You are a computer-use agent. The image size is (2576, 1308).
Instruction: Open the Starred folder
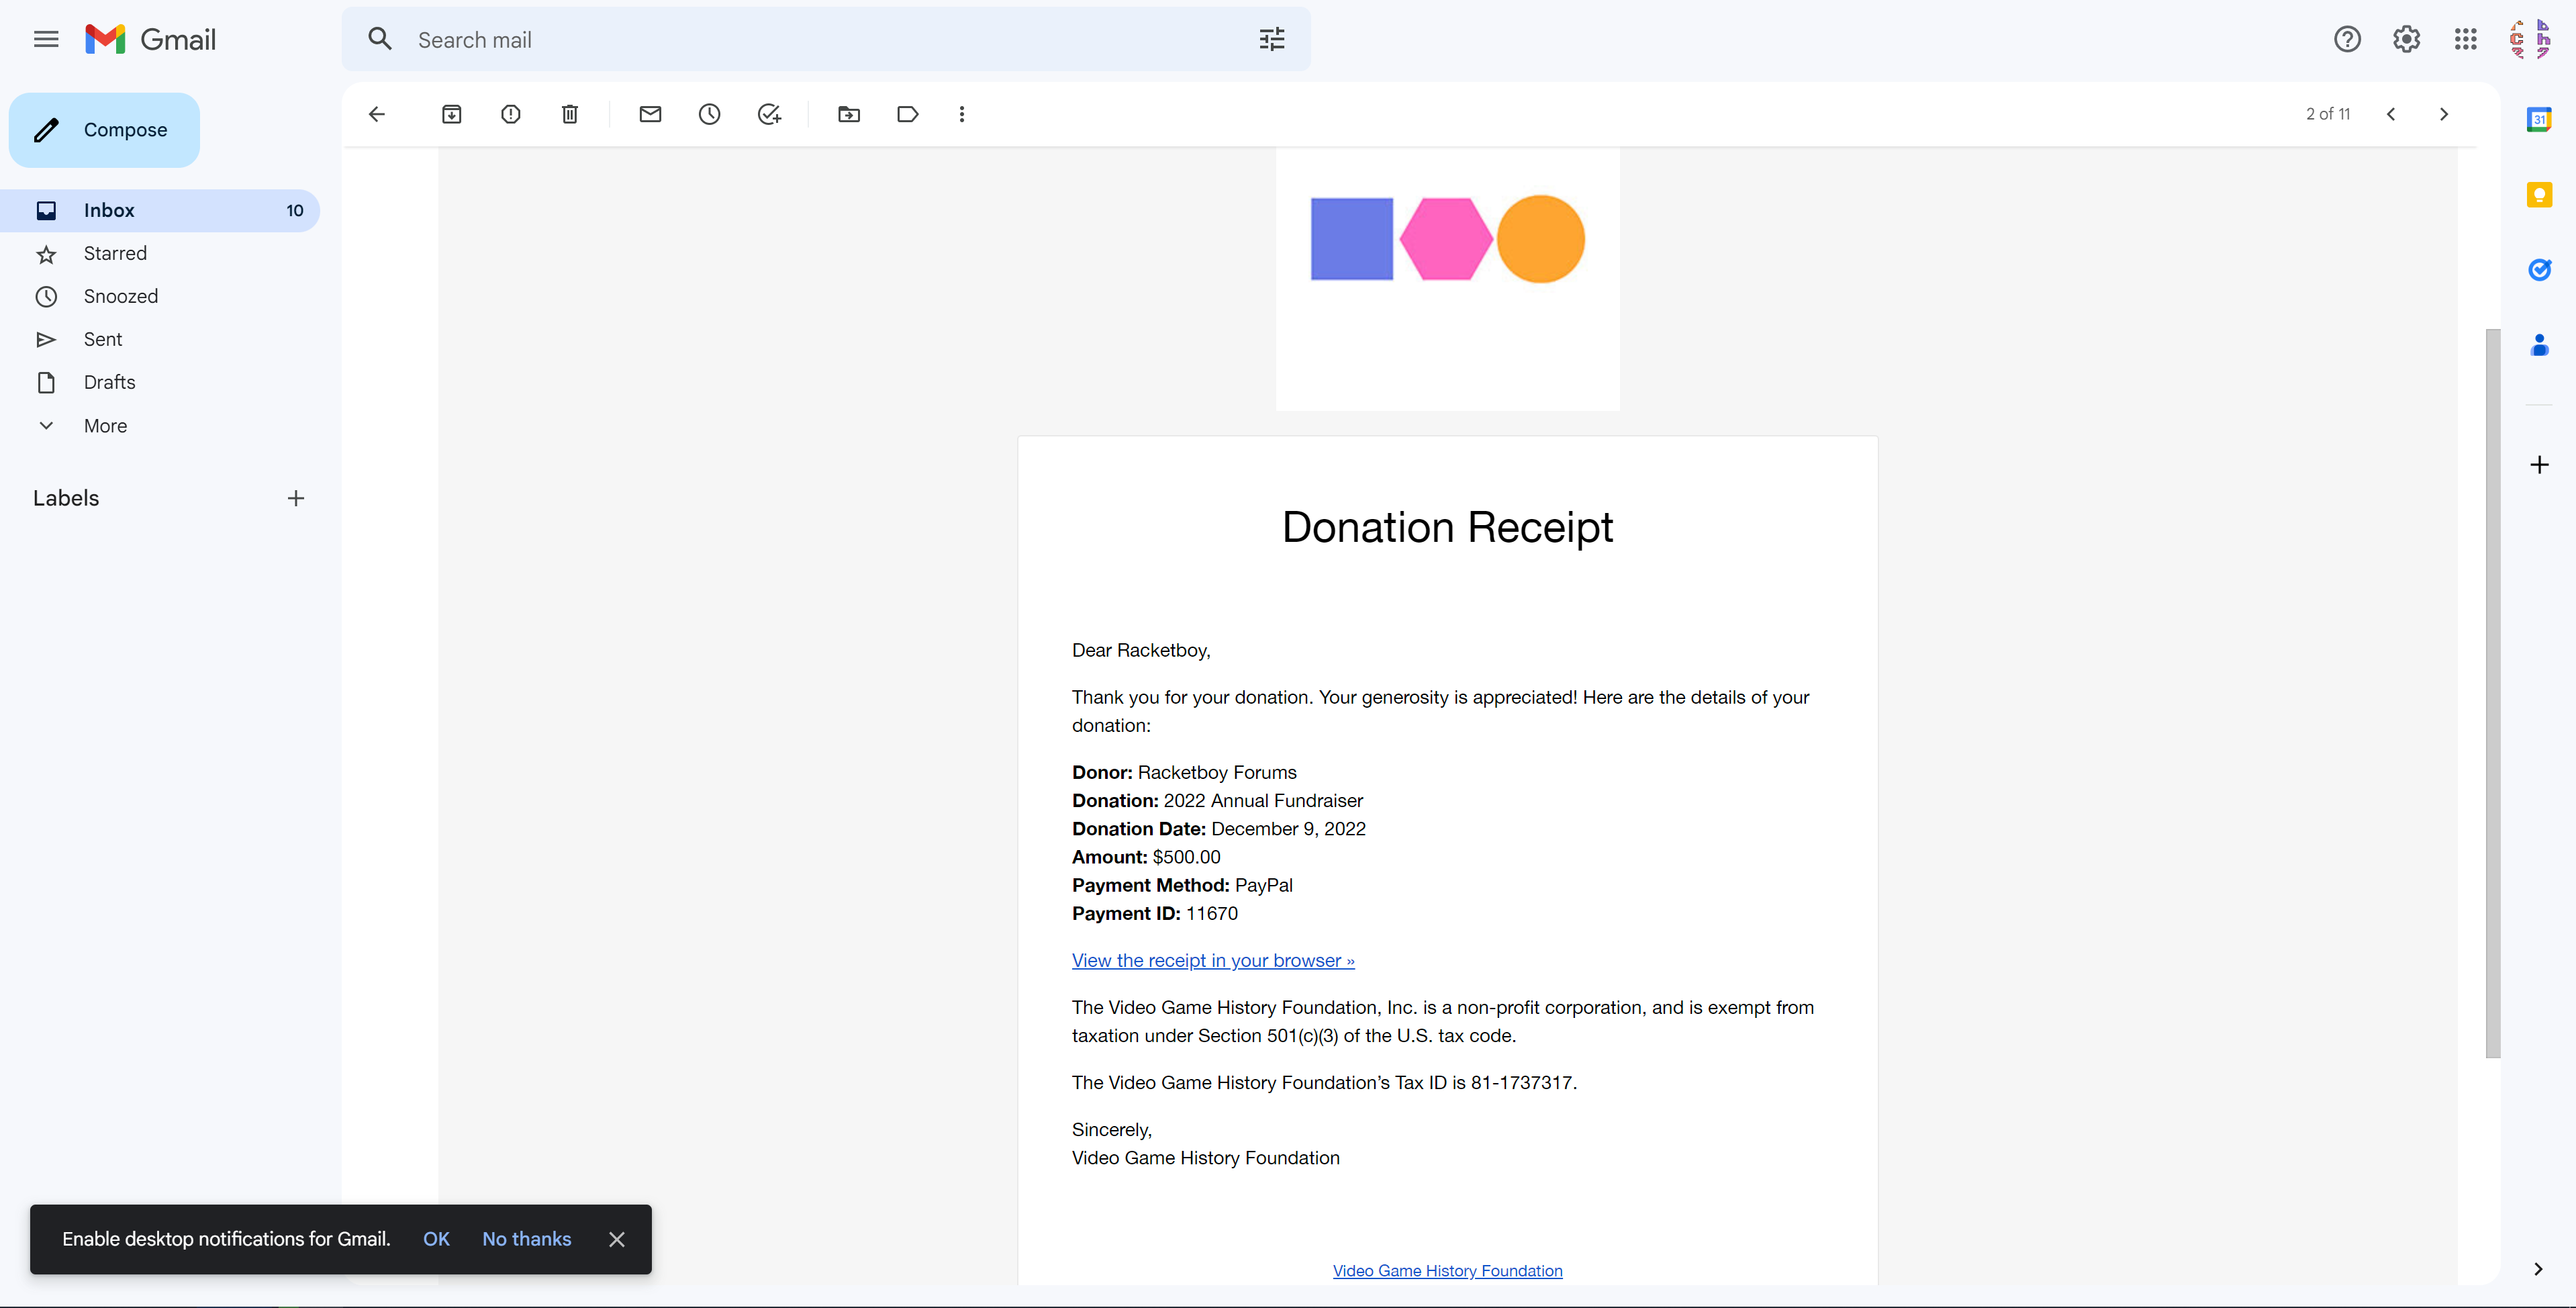click(x=160, y=254)
